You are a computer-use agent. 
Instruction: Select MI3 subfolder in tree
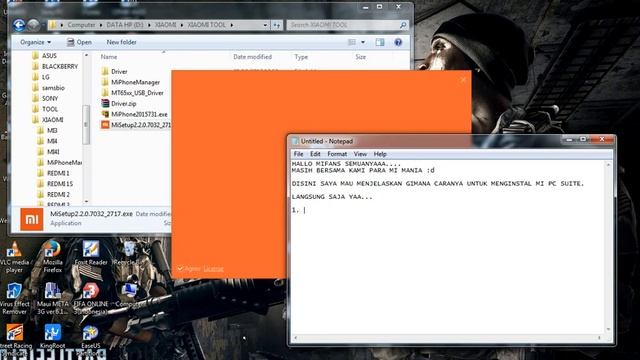(x=47, y=130)
